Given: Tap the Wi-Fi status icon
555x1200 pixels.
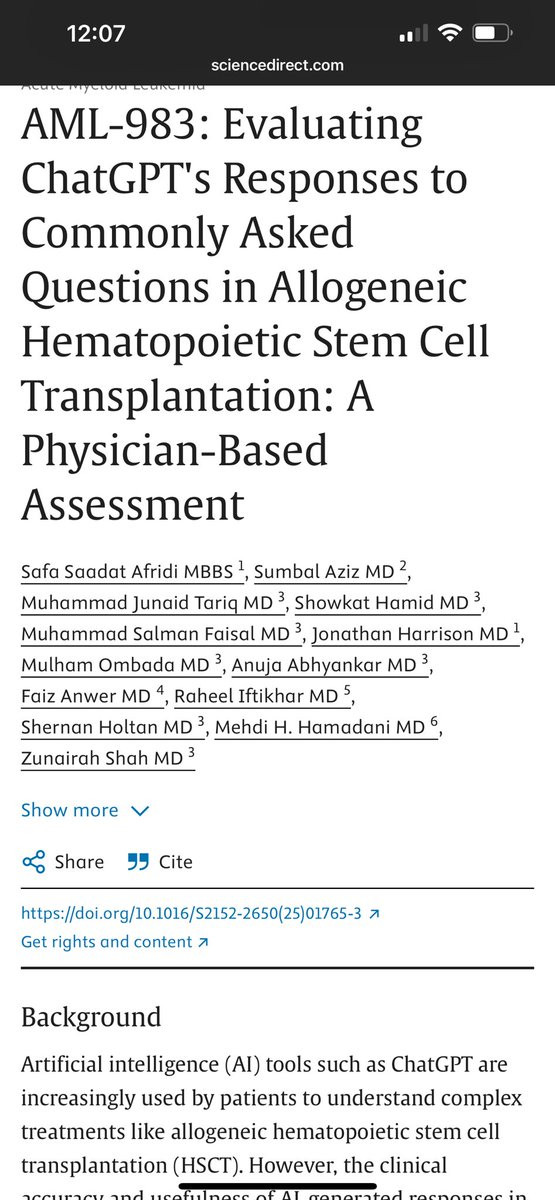Looking at the screenshot, I should (451, 33).
